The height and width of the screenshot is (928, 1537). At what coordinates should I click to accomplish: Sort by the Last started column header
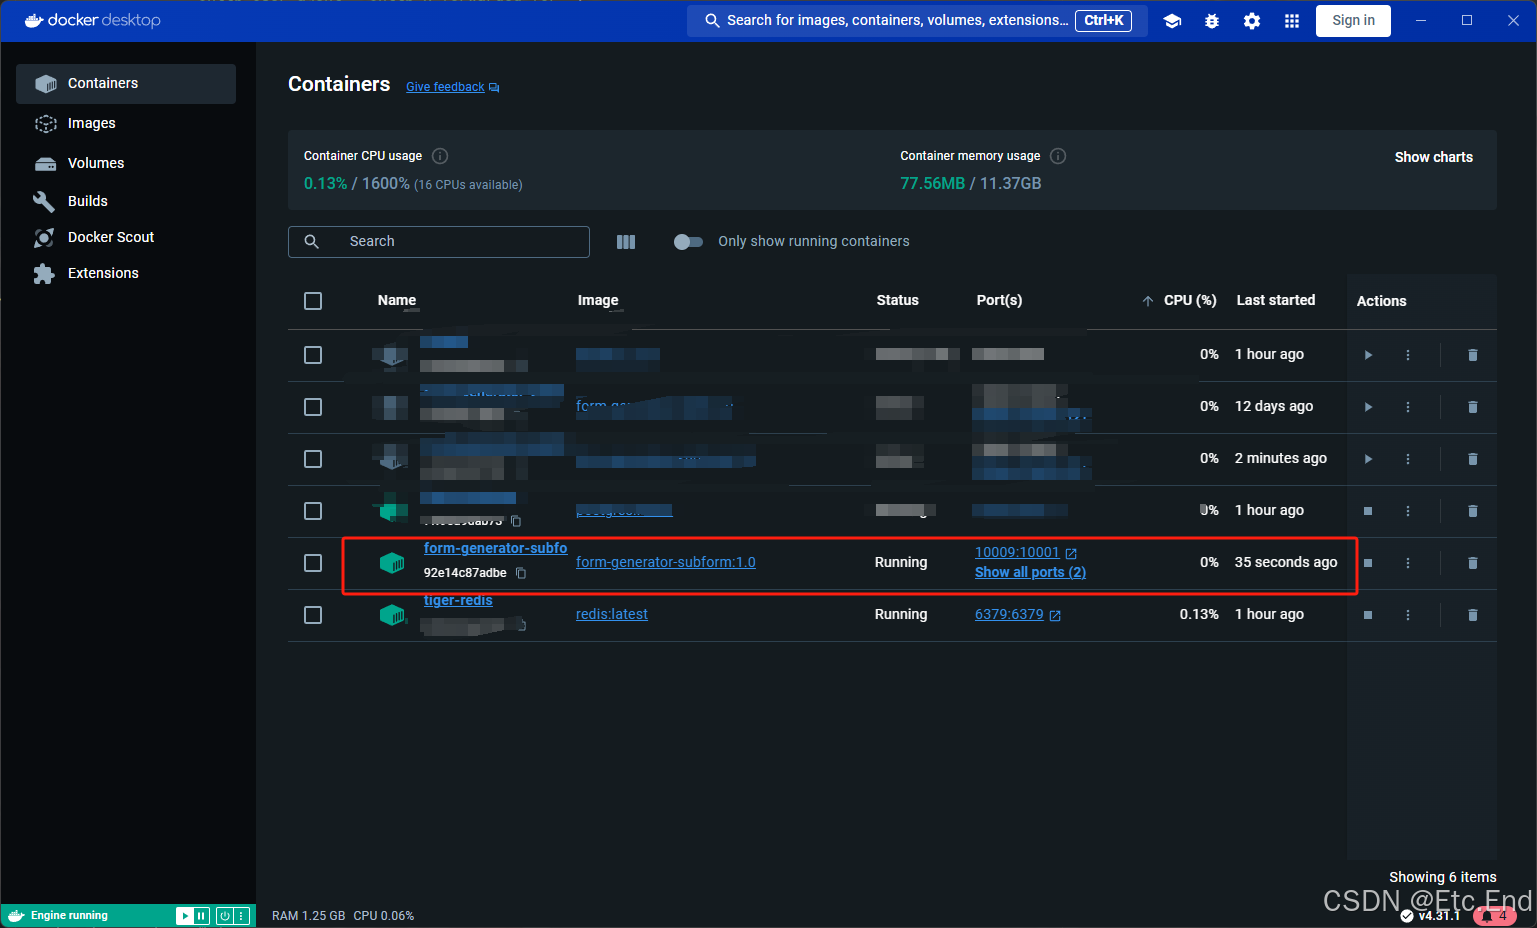tap(1276, 300)
